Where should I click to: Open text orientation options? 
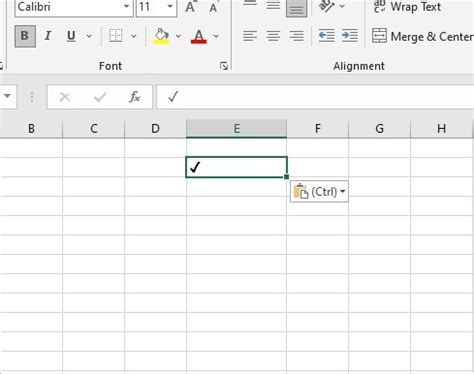tap(332, 6)
